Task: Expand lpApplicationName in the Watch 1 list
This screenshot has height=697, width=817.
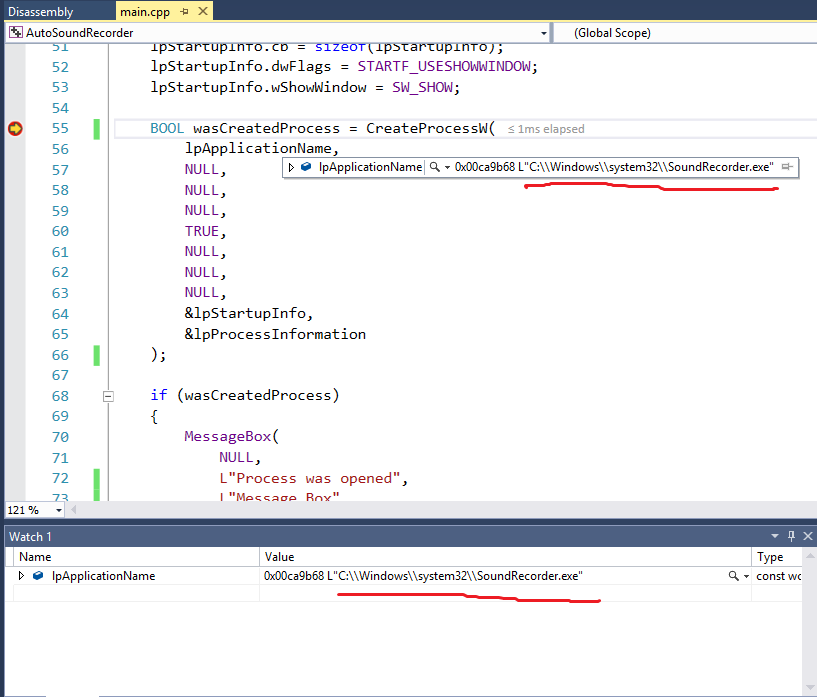Action: coord(22,576)
